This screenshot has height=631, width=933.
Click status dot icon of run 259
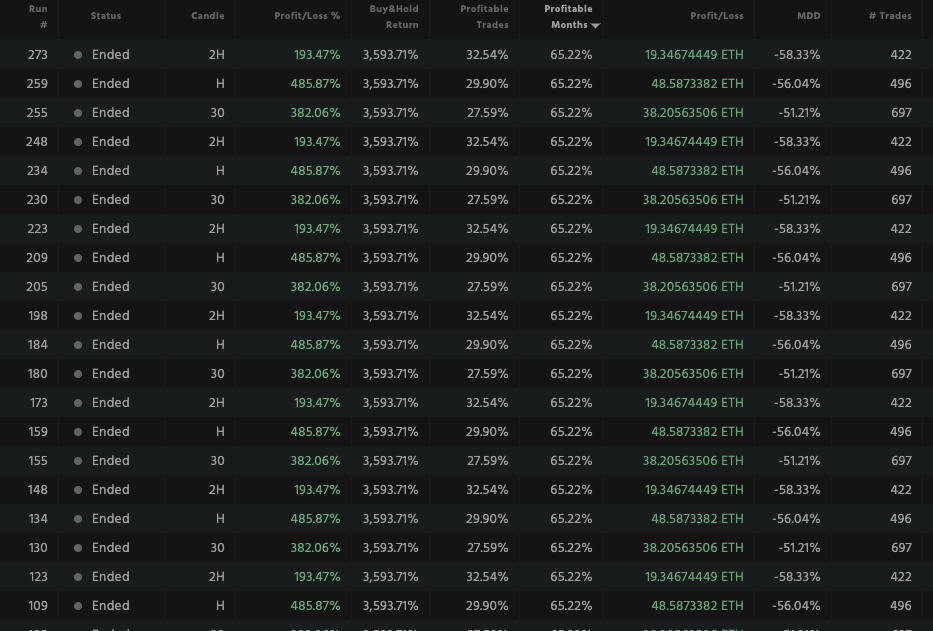tap(78, 84)
